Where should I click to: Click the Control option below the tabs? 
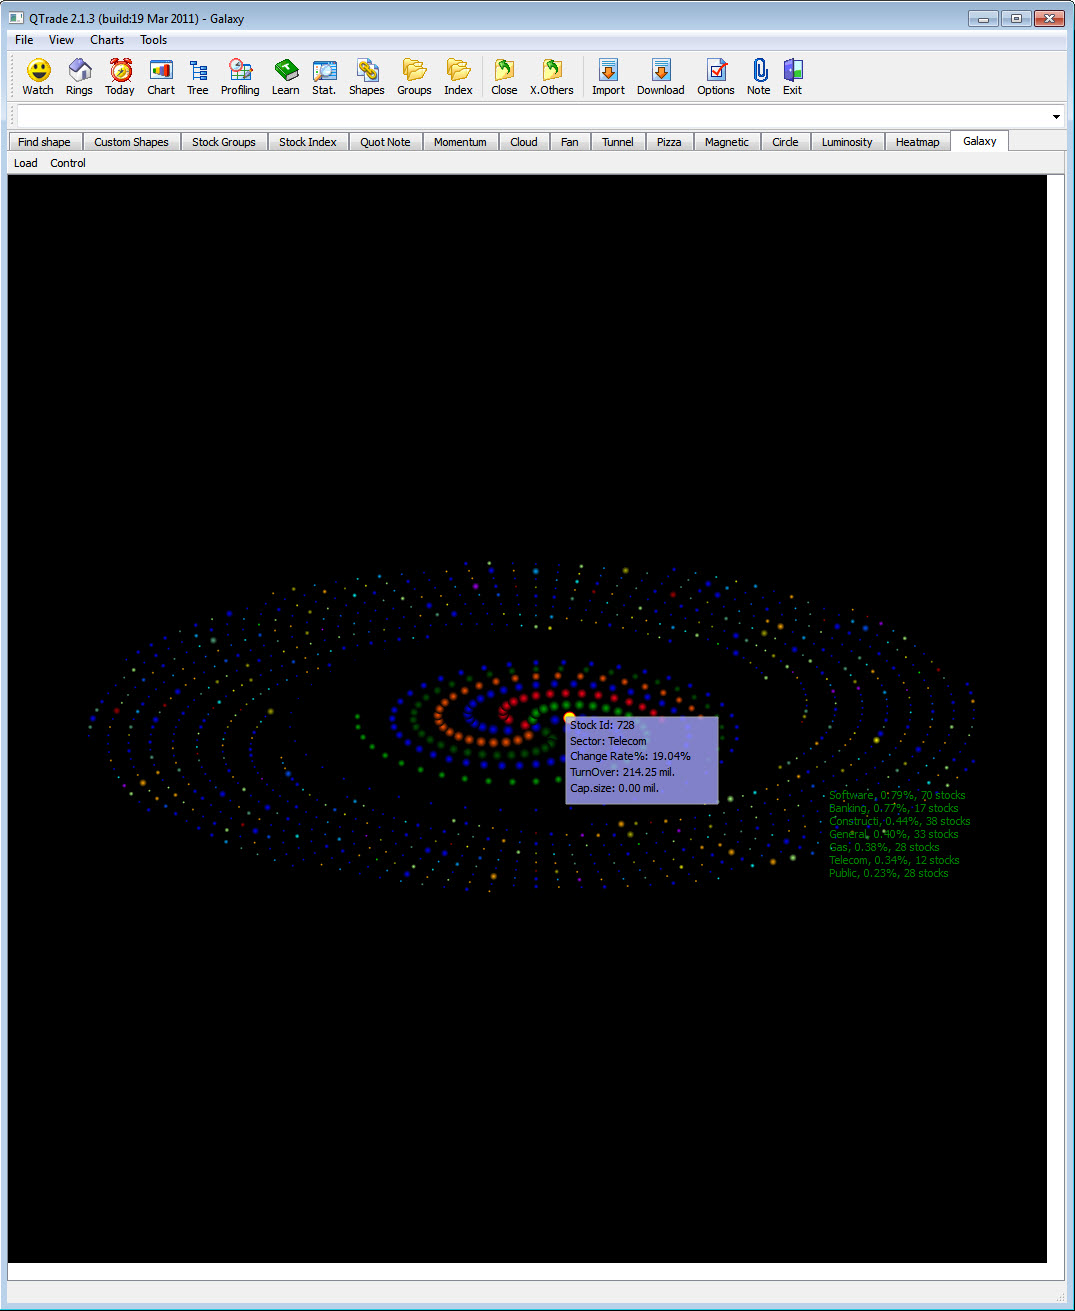tap(67, 162)
